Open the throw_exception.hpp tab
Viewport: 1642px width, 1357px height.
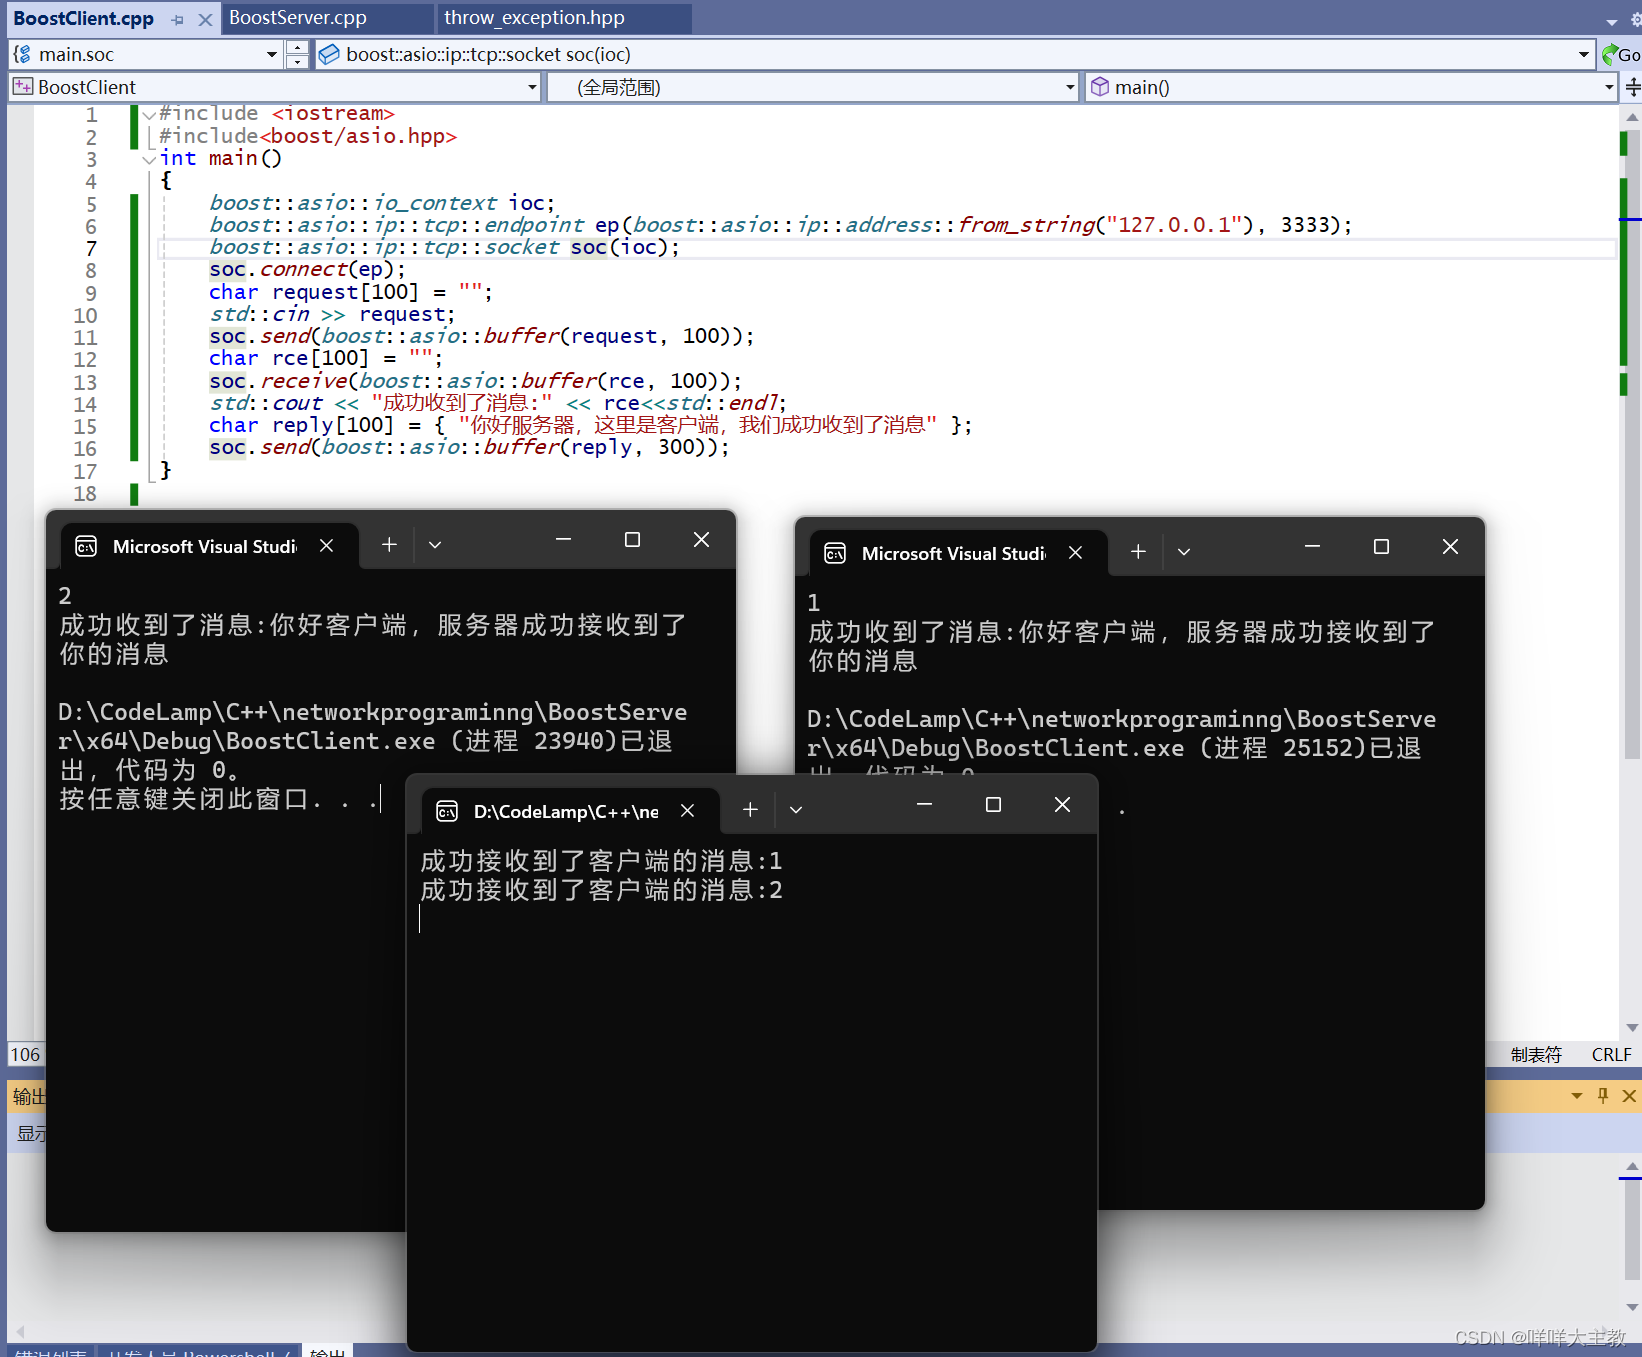(535, 18)
